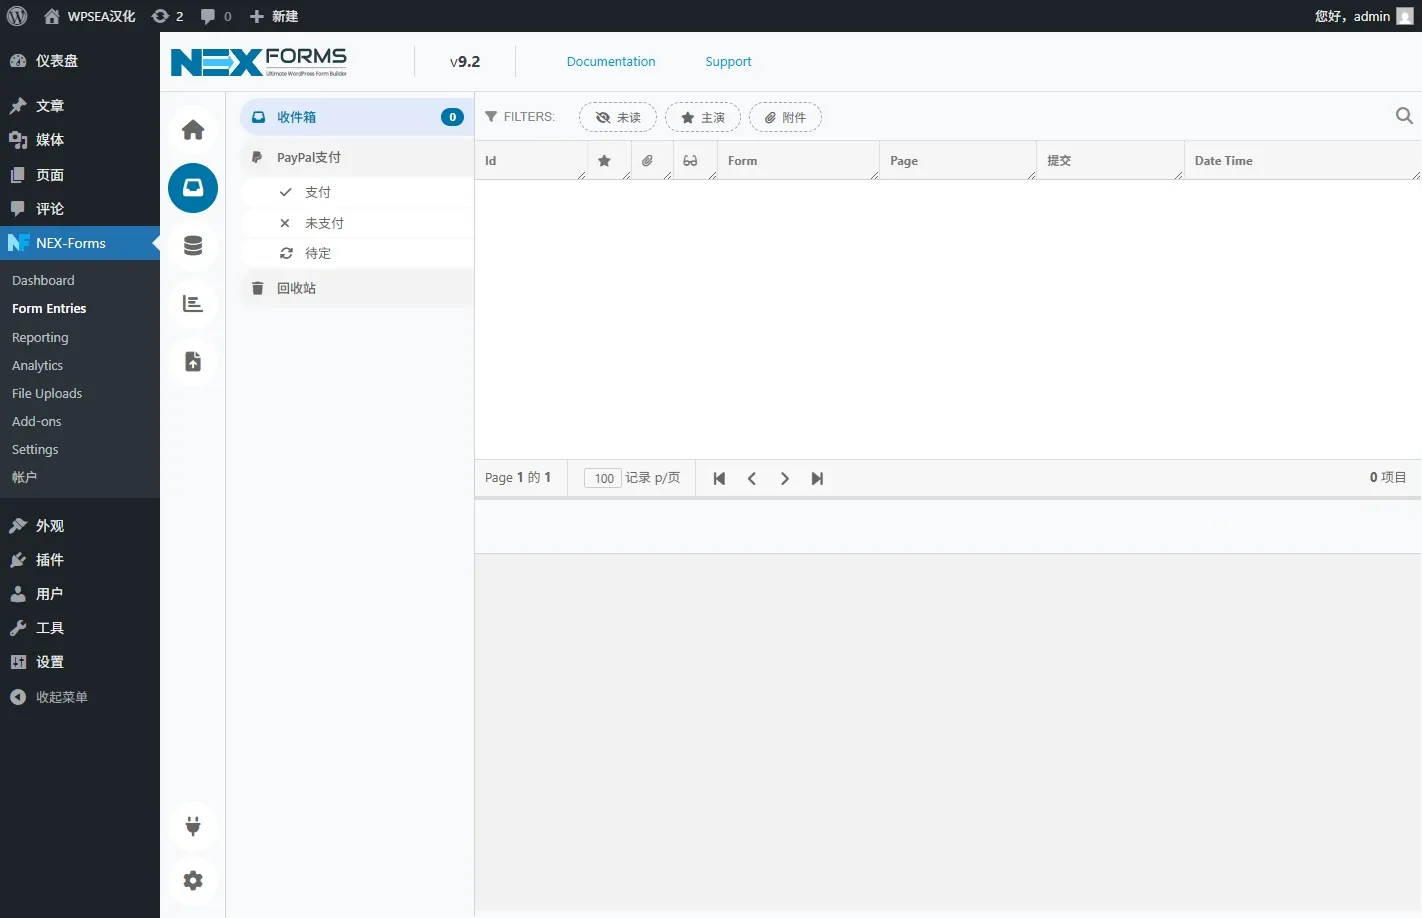Viewport: 1422px width, 918px height.
Task: Open the gear settings icon at bottom
Action: [193, 880]
